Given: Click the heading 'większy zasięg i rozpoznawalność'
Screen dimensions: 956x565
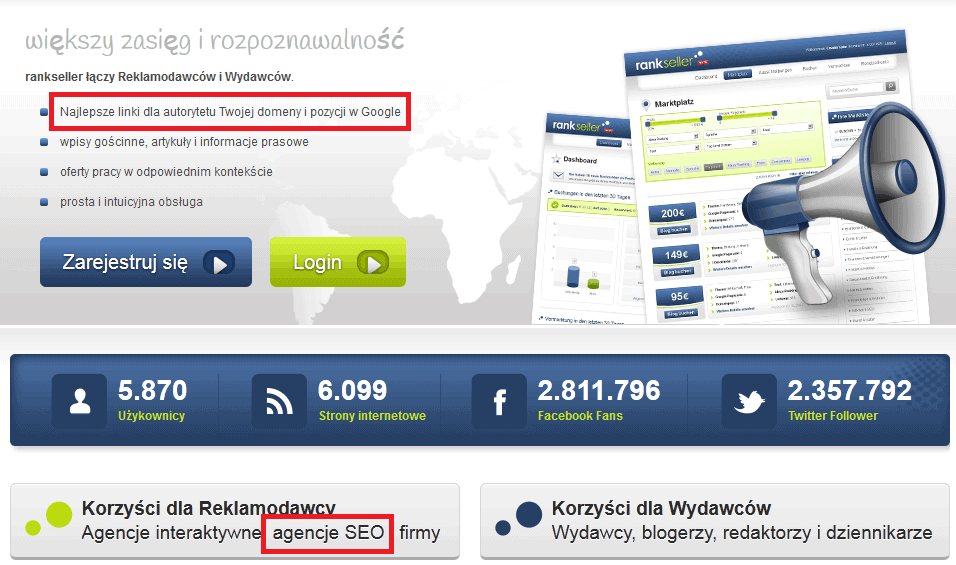Looking at the screenshot, I should (x=215, y=41).
